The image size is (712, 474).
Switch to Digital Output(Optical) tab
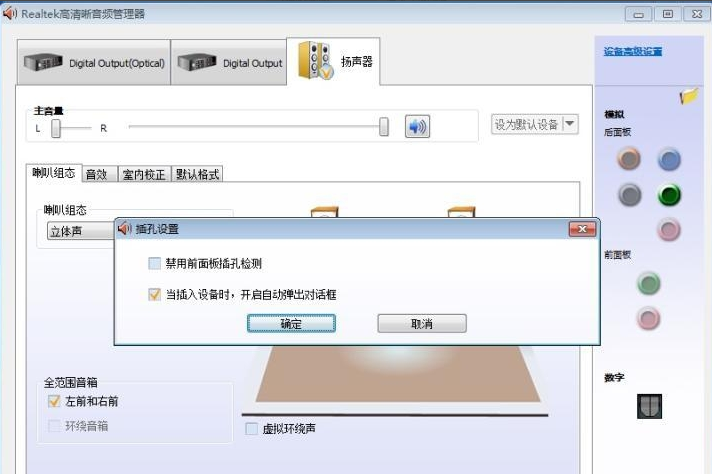(94, 62)
